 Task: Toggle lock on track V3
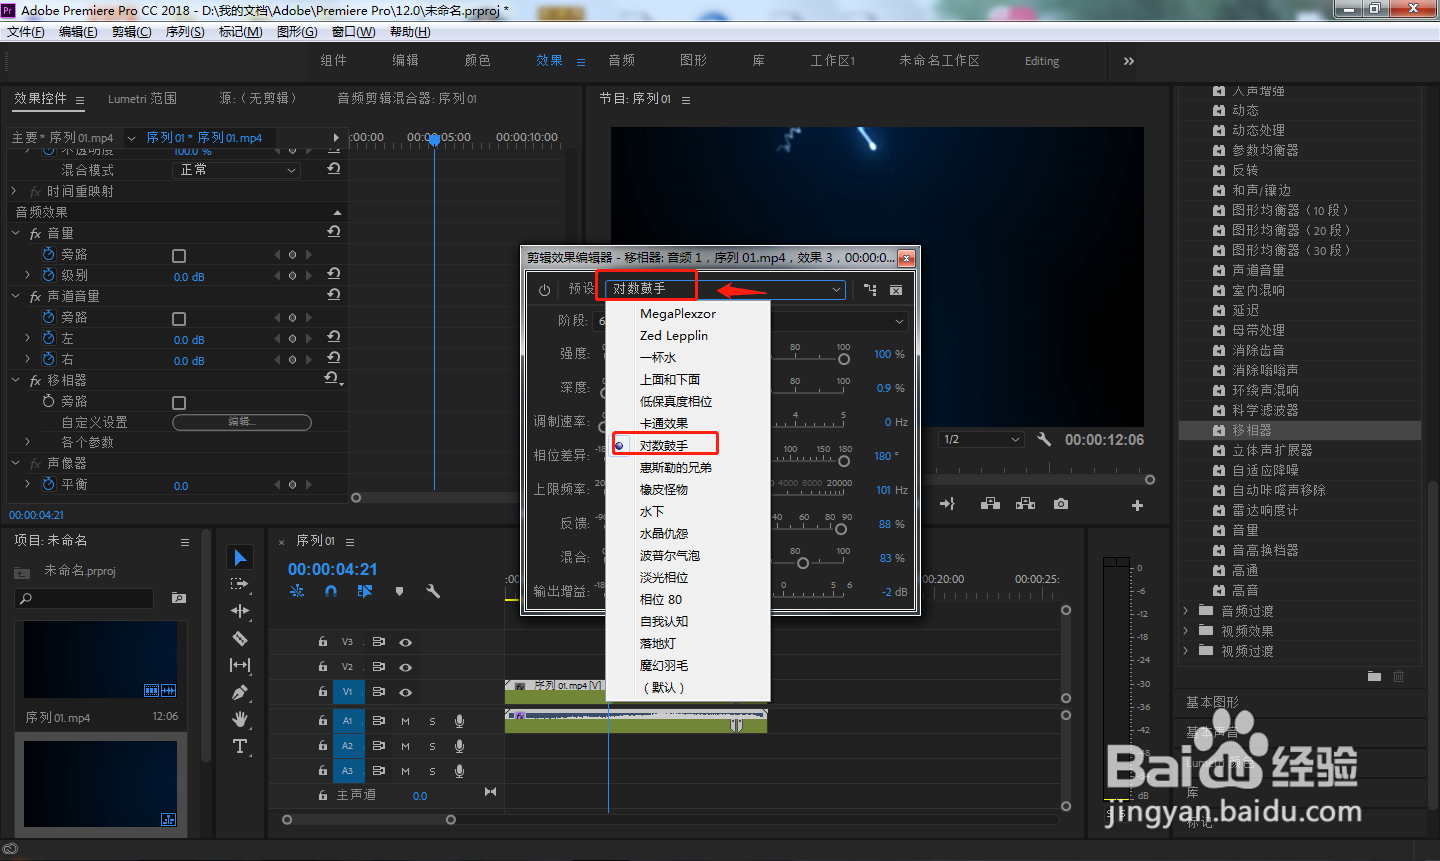(x=323, y=642)
